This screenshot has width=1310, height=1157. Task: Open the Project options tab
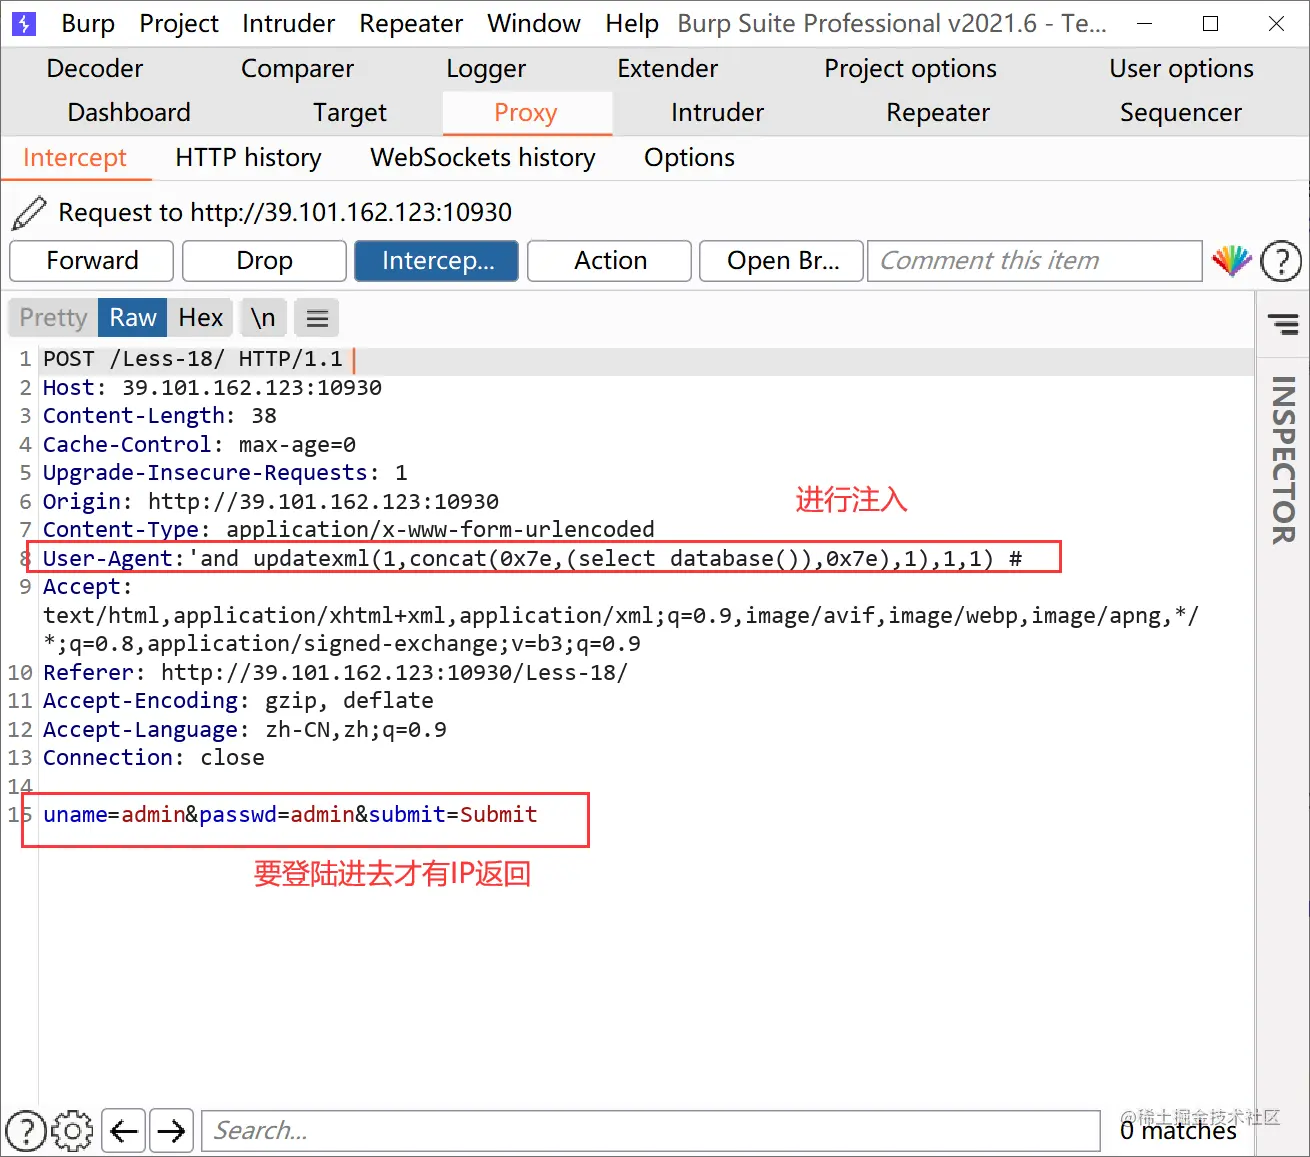(910, 69)
